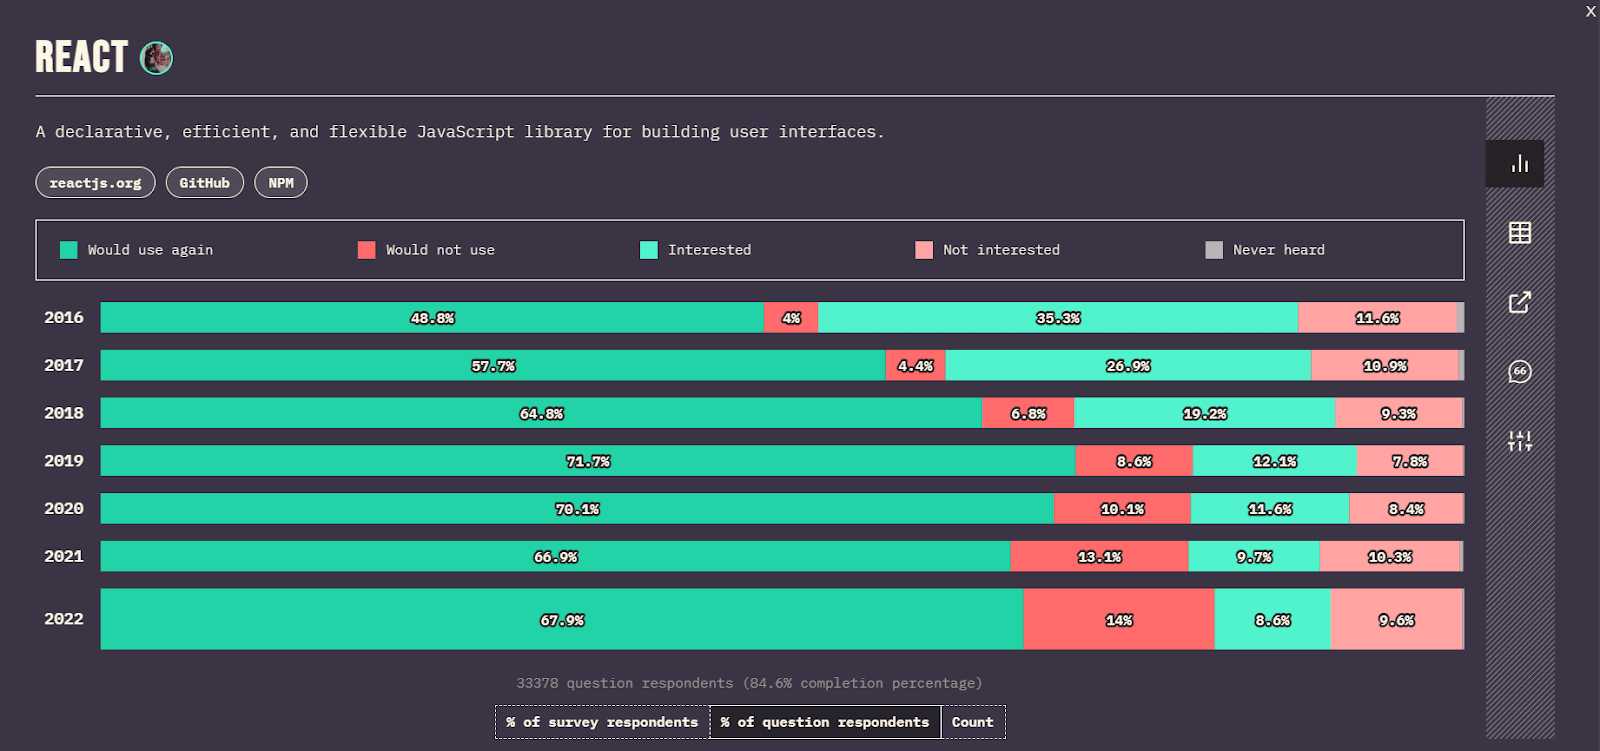Open the NPM link
This screenshot has height=751, width=1600.
[x=281, y=183]
